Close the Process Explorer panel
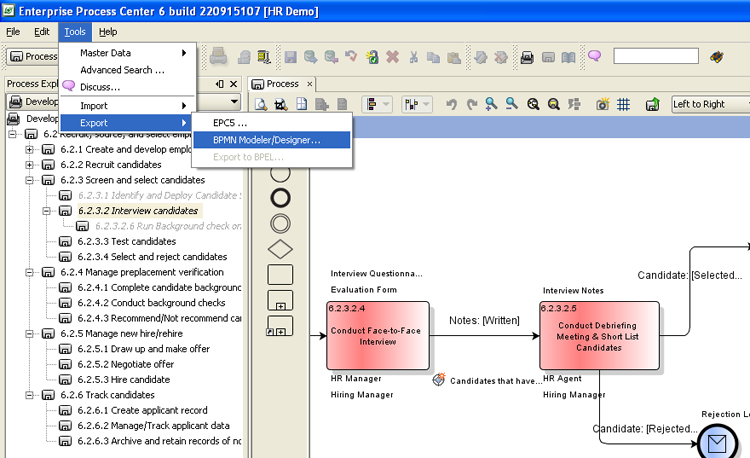The height and width of the screenshot is (458, 750). click(233, 84)
